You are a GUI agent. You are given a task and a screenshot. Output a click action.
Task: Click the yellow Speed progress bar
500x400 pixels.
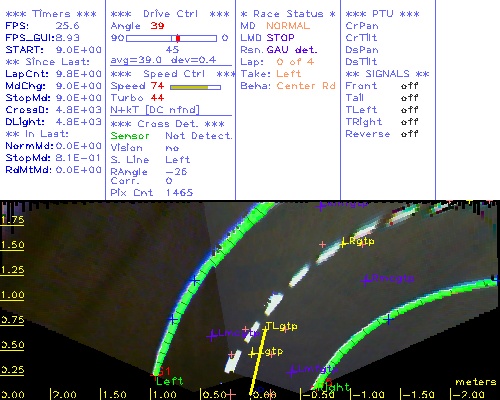point(195,87)
